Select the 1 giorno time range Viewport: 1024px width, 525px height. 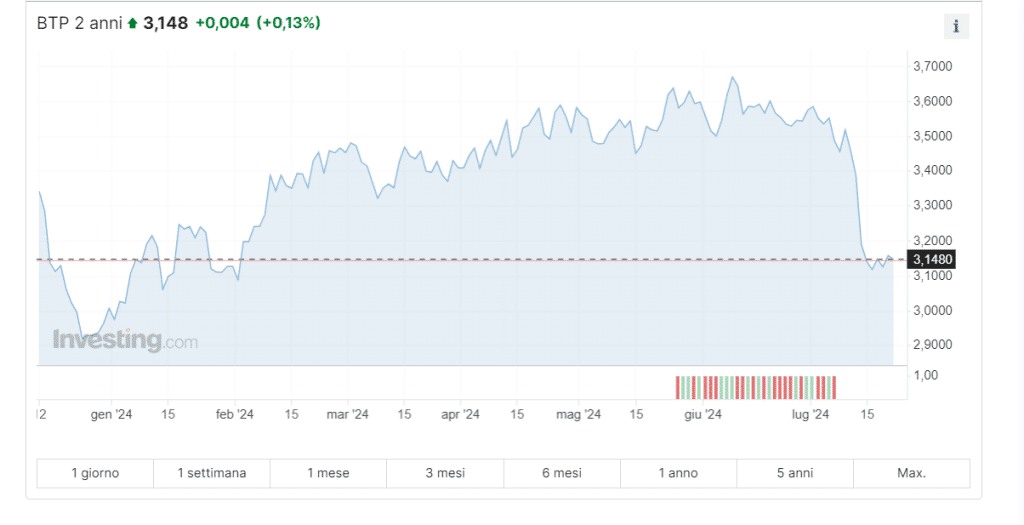pos(95,473)
